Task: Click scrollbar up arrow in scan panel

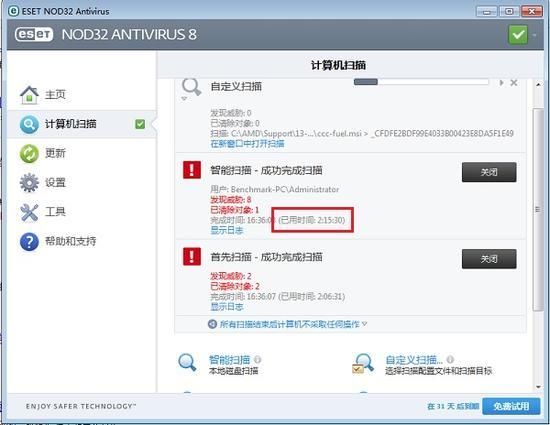Action: pyautogui.click(x=538, y=85)
